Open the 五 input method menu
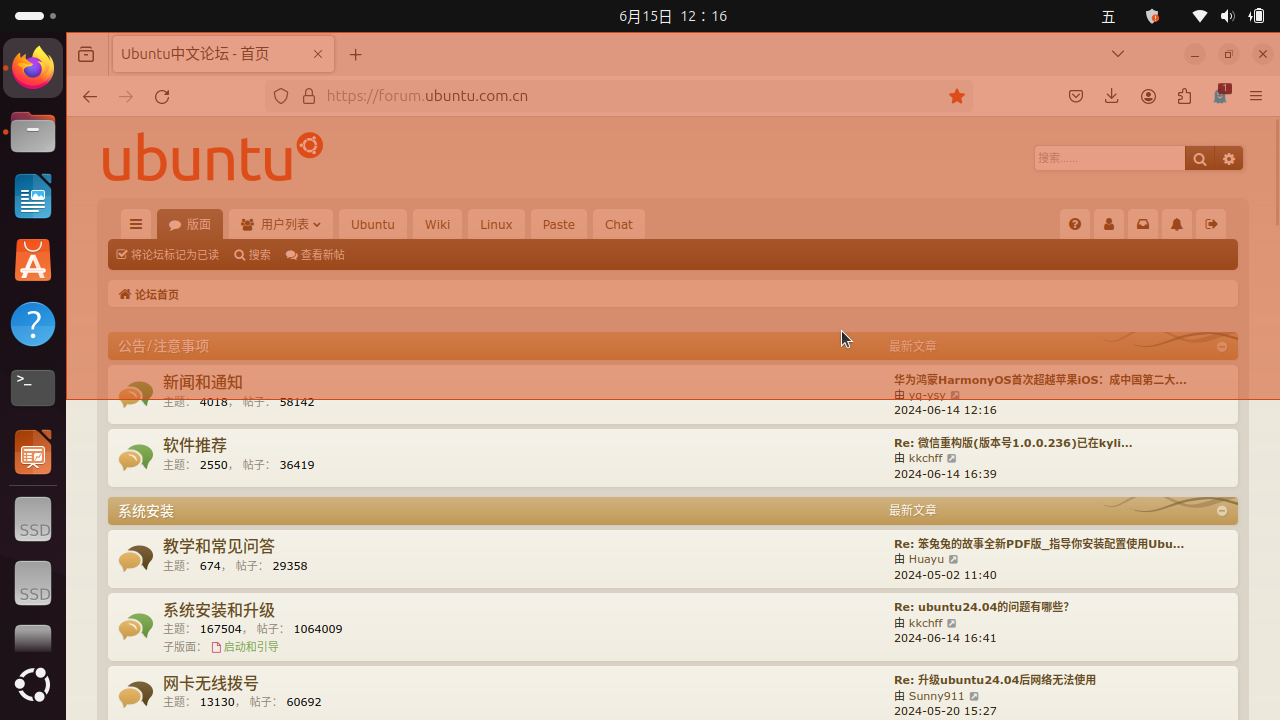1280x720 pixels. point(1108,16)
